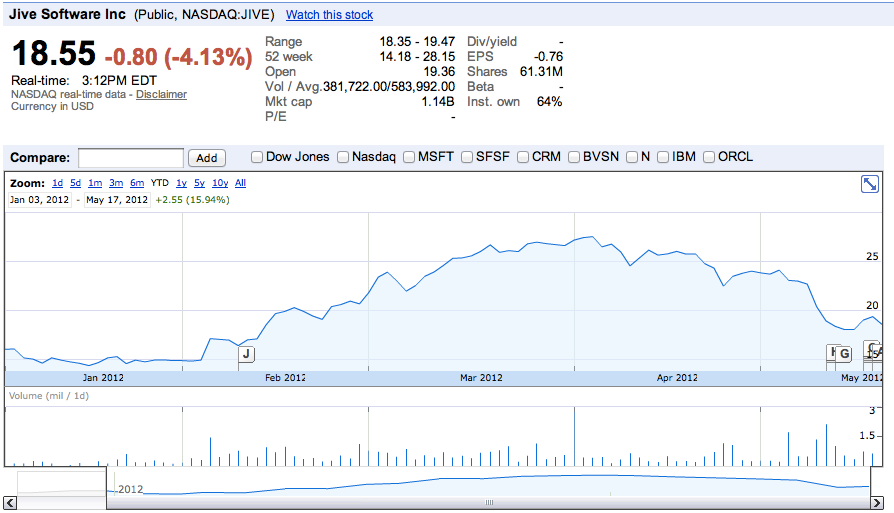894x513 pixels.
Task: Select the IBM comparison checkbox
Action: [x=663, y=157]
